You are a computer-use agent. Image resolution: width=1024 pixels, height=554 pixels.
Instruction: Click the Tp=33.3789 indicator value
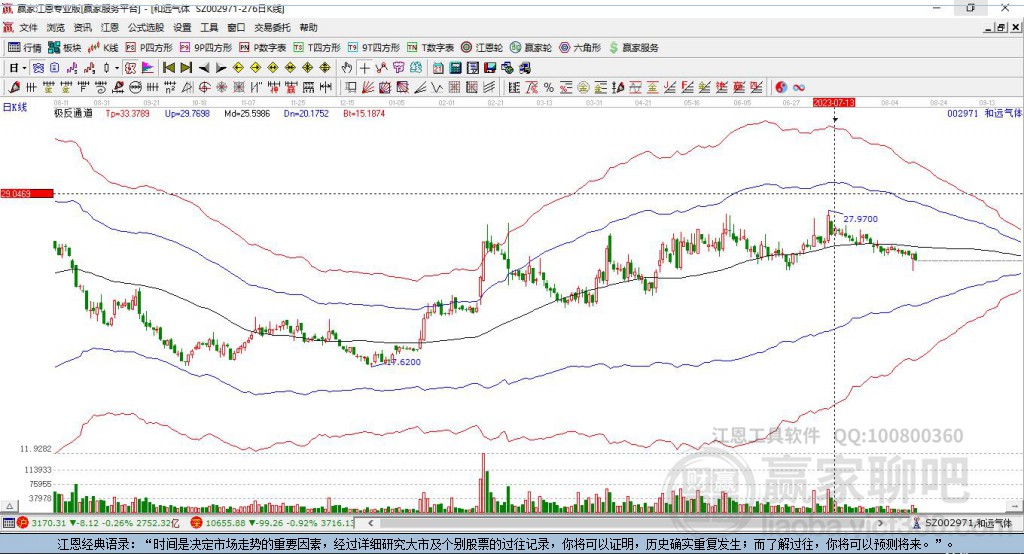click(x=127, y=113)
